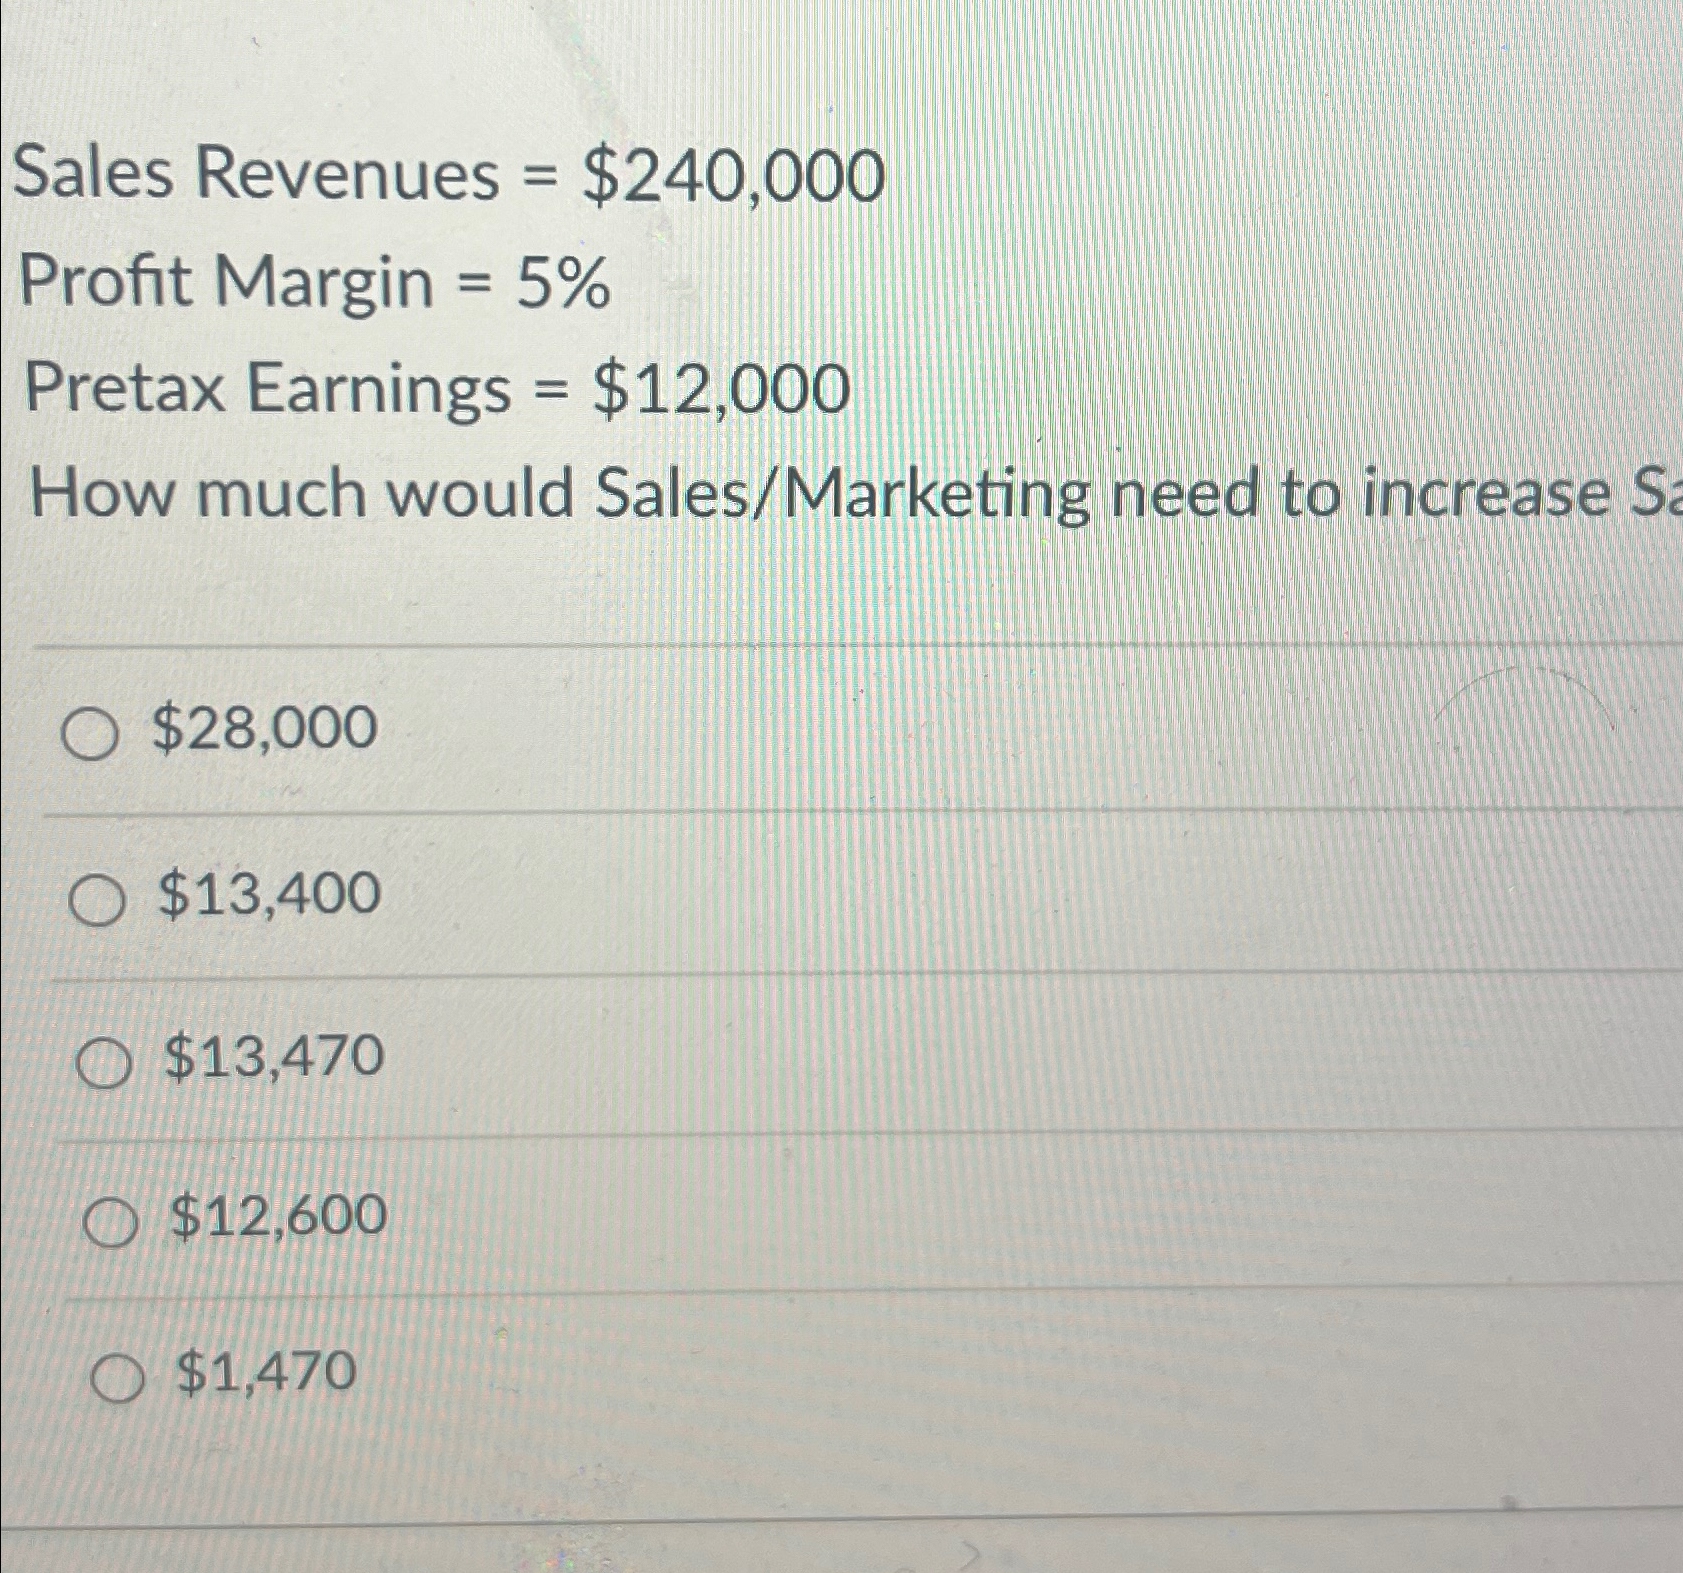
Task: Choose the $13,400 answer option
Action: [x=99, y=898]
